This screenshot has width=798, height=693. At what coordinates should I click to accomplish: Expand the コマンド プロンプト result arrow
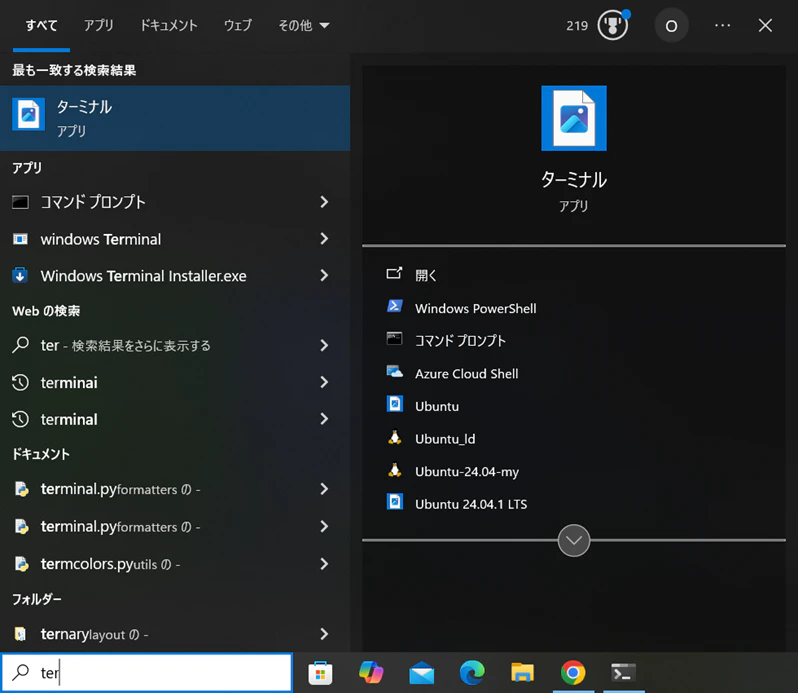click(324, 202)
